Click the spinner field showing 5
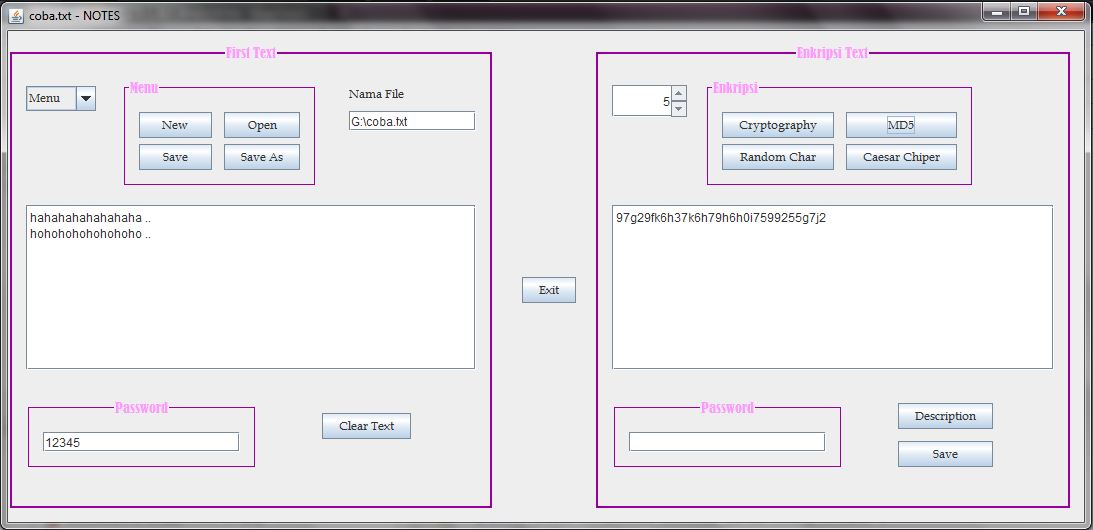This screenshot has width=1093, height=530. [642, 101]
